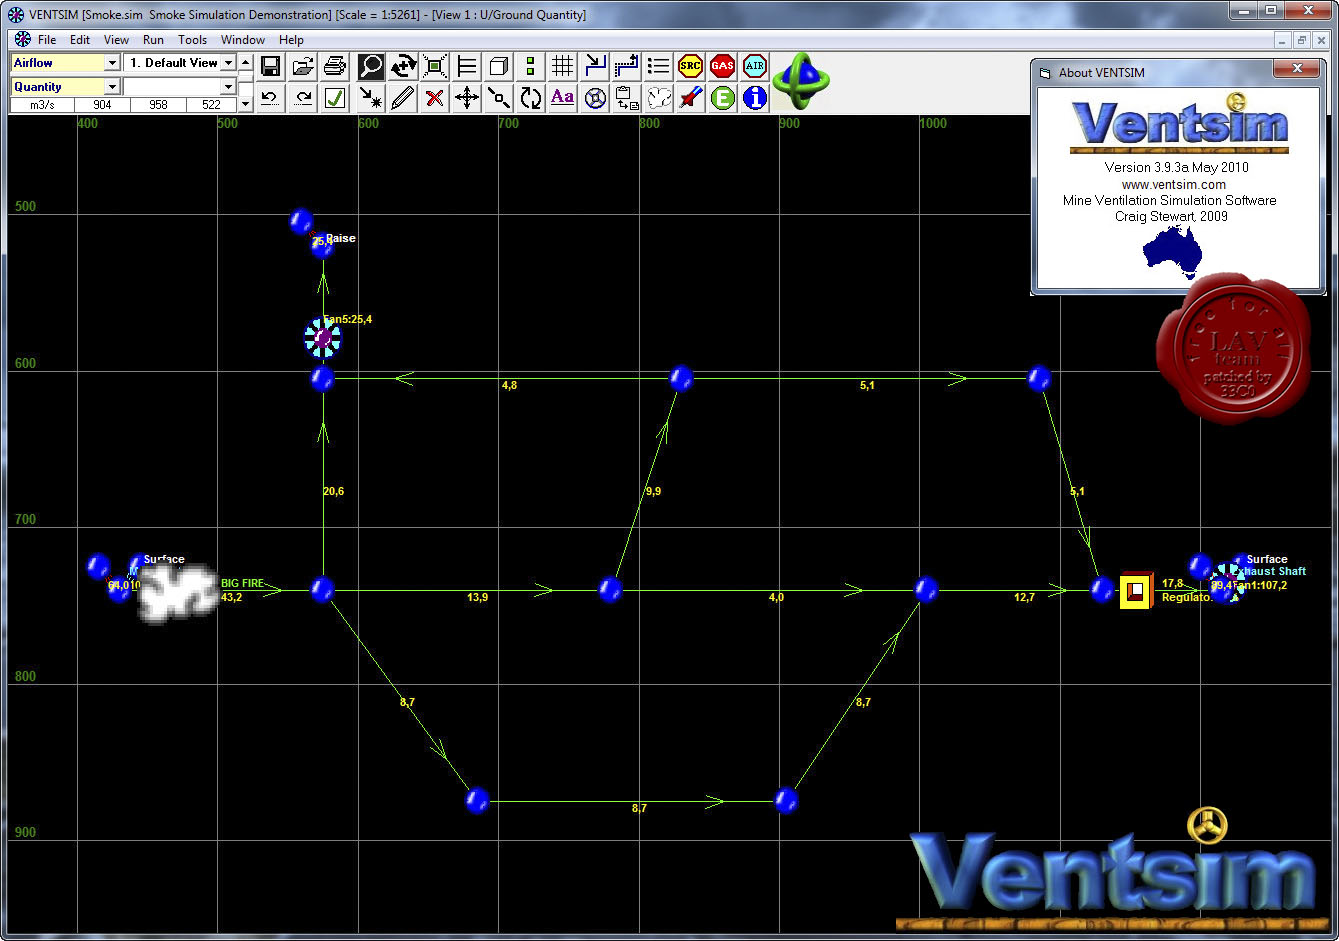1339x941 pixels.
Task: Click the 43,2 airflow value
Action: pyautogui.click(x=231, y=597)
